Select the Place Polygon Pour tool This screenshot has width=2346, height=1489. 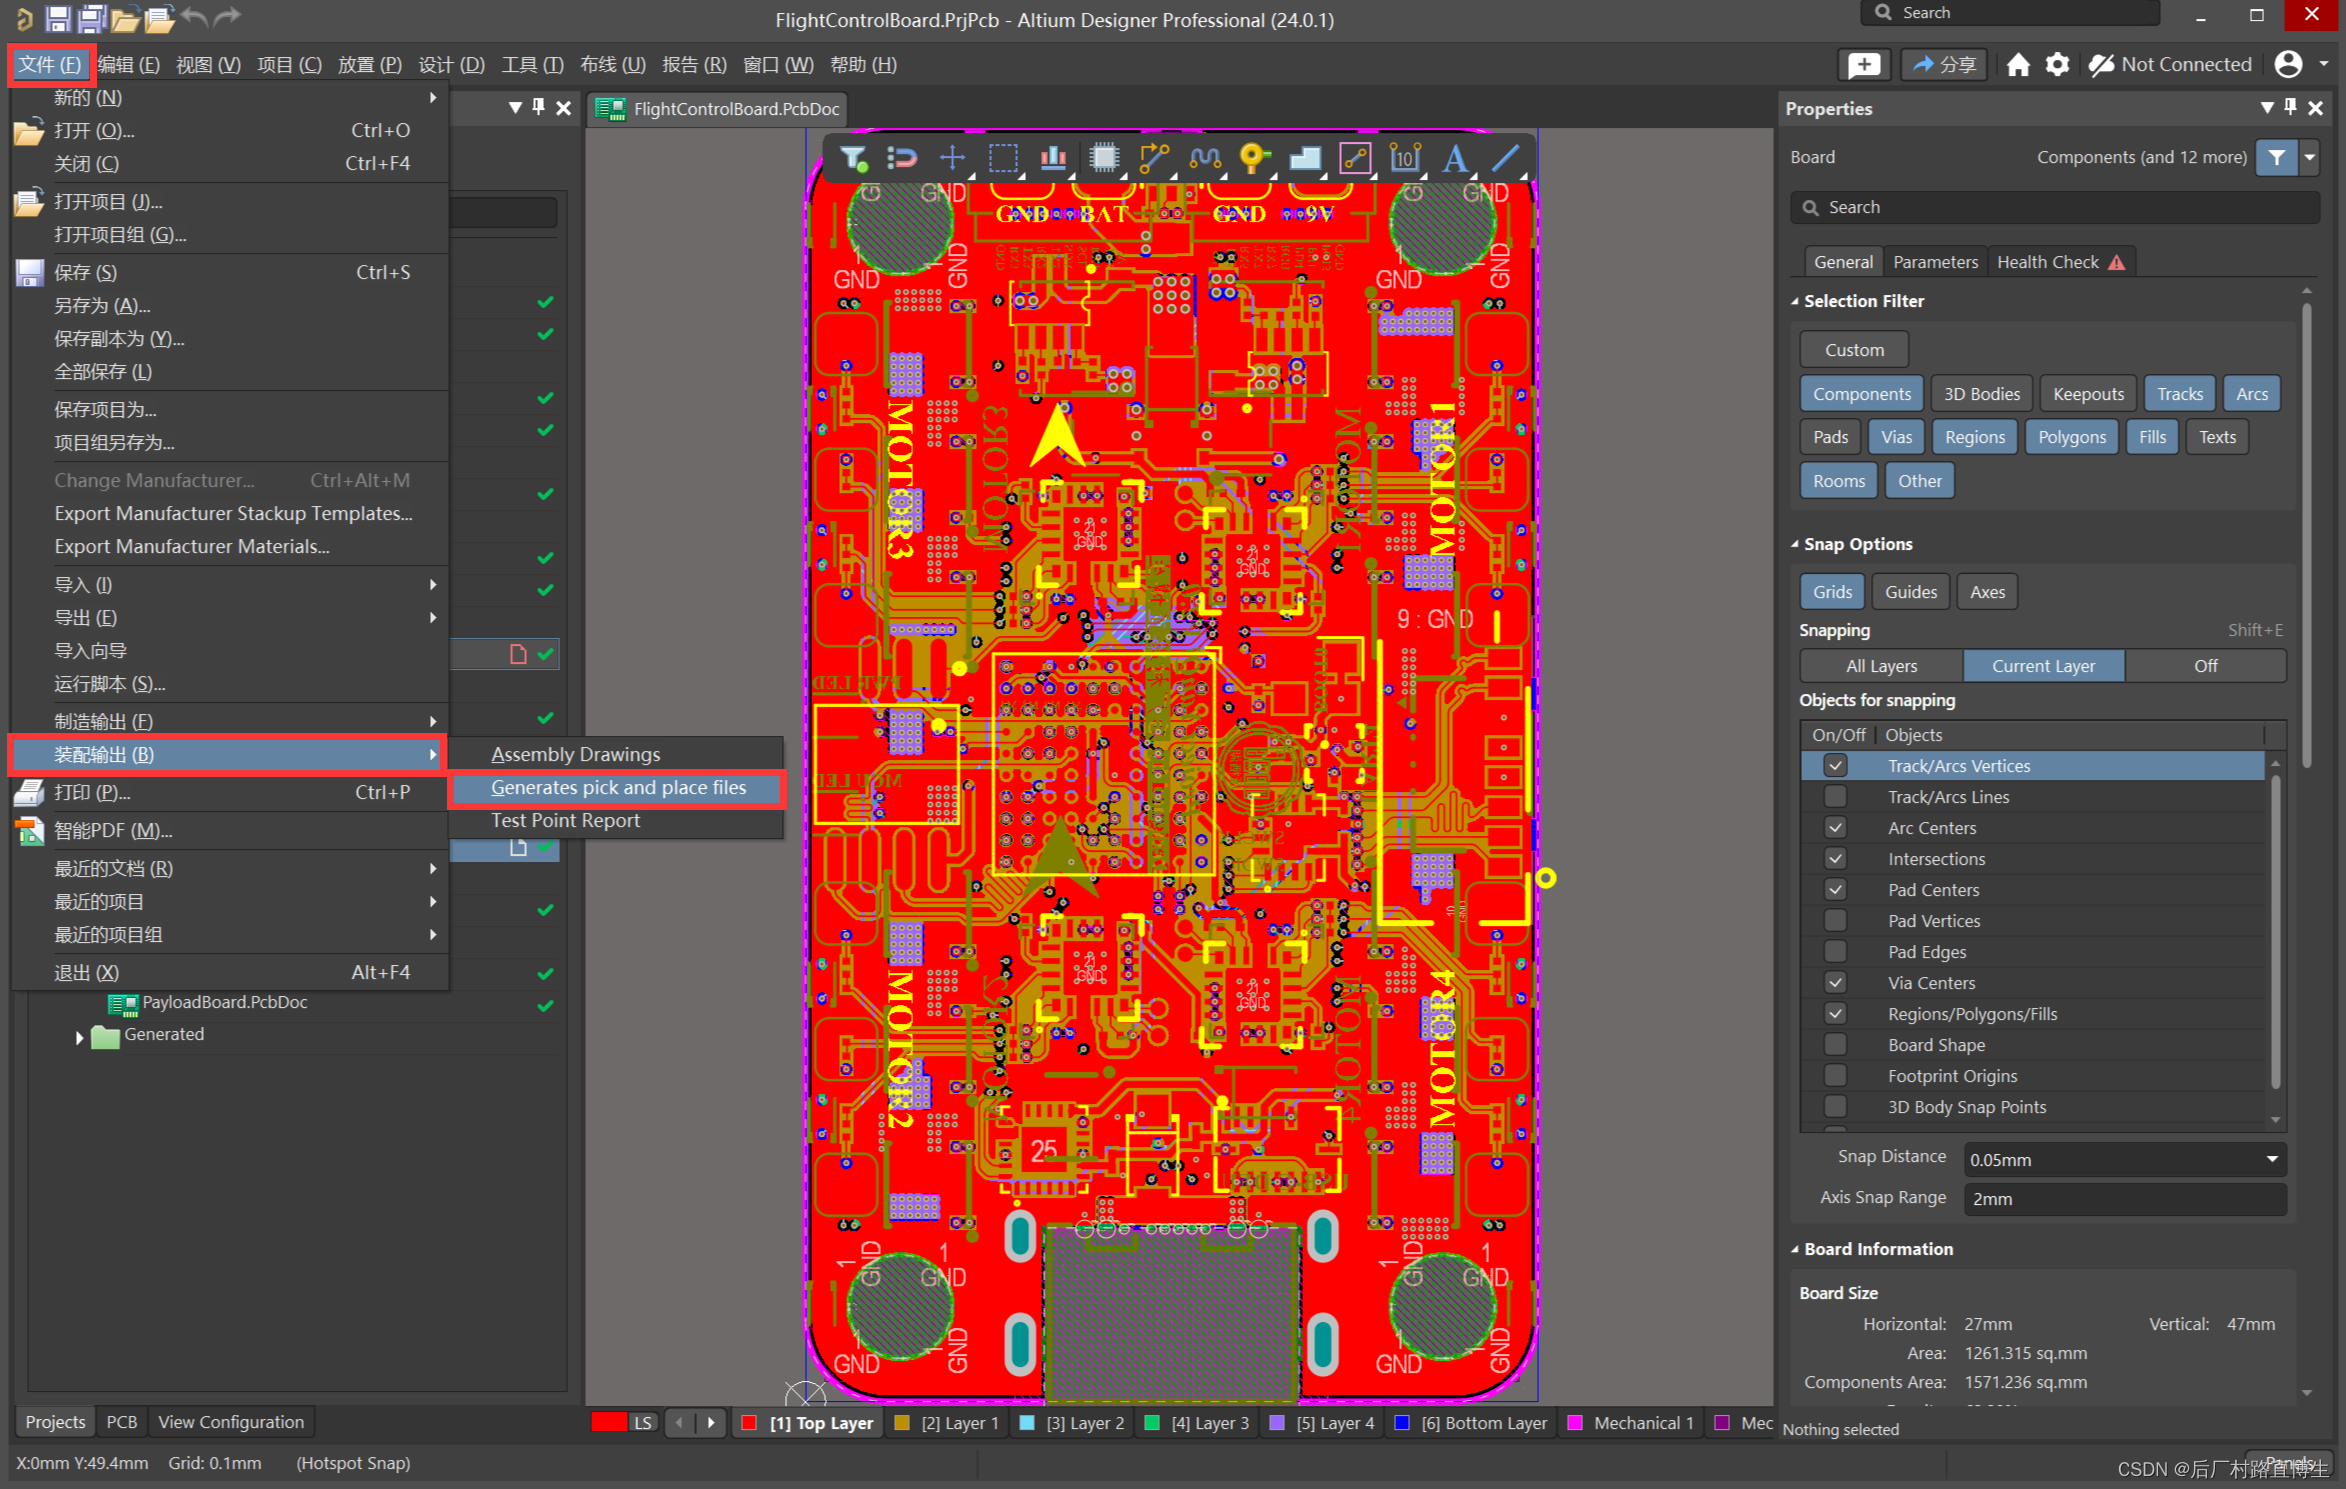1305,157
